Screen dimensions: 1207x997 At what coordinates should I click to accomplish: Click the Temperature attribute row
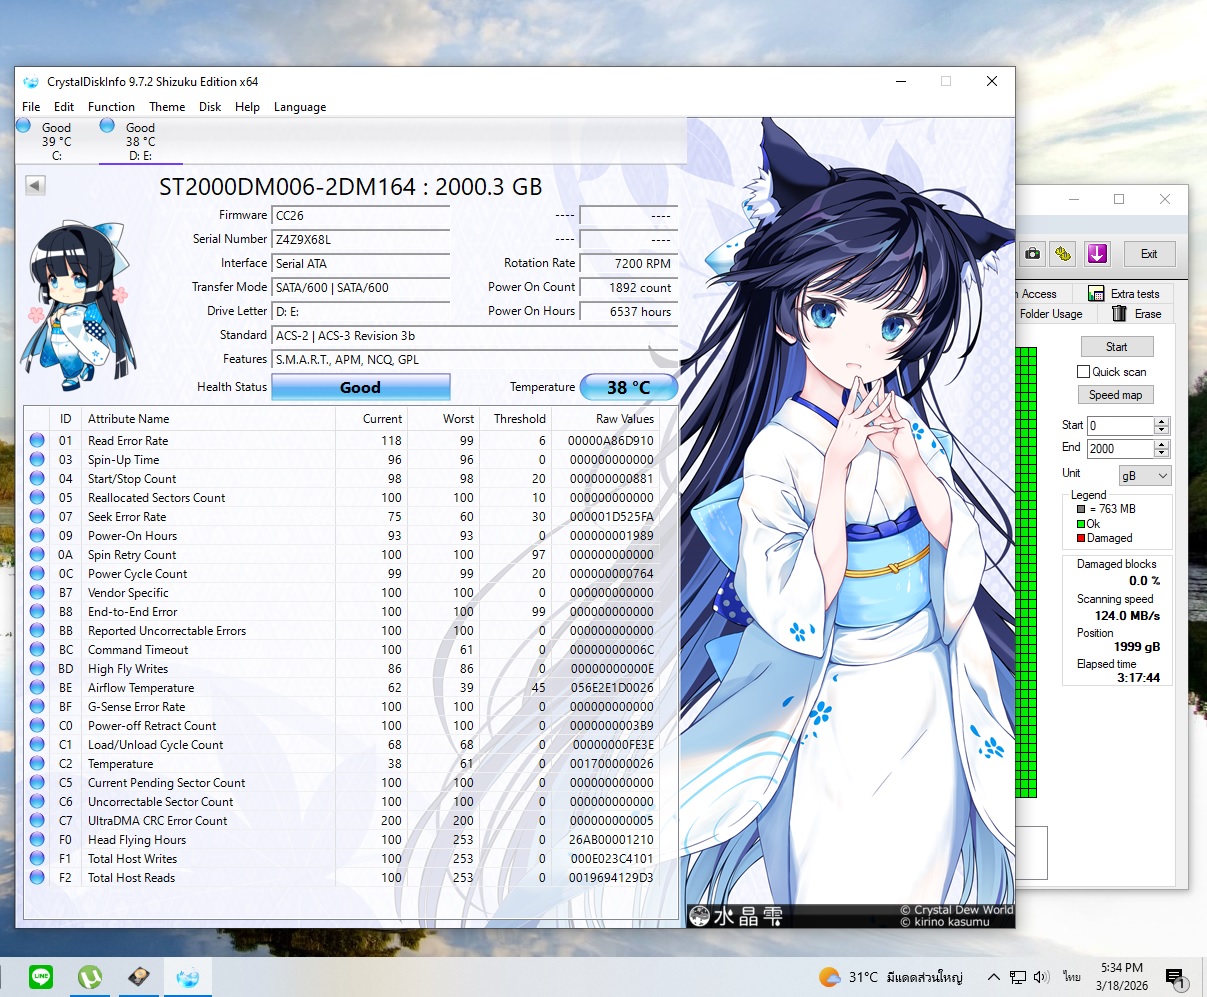coord(350,763)
